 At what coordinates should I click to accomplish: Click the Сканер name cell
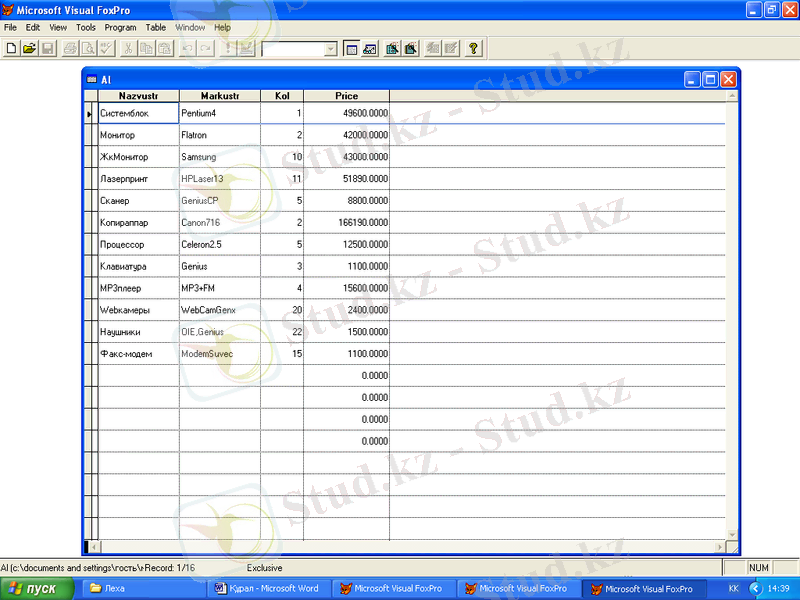point(138,201)
